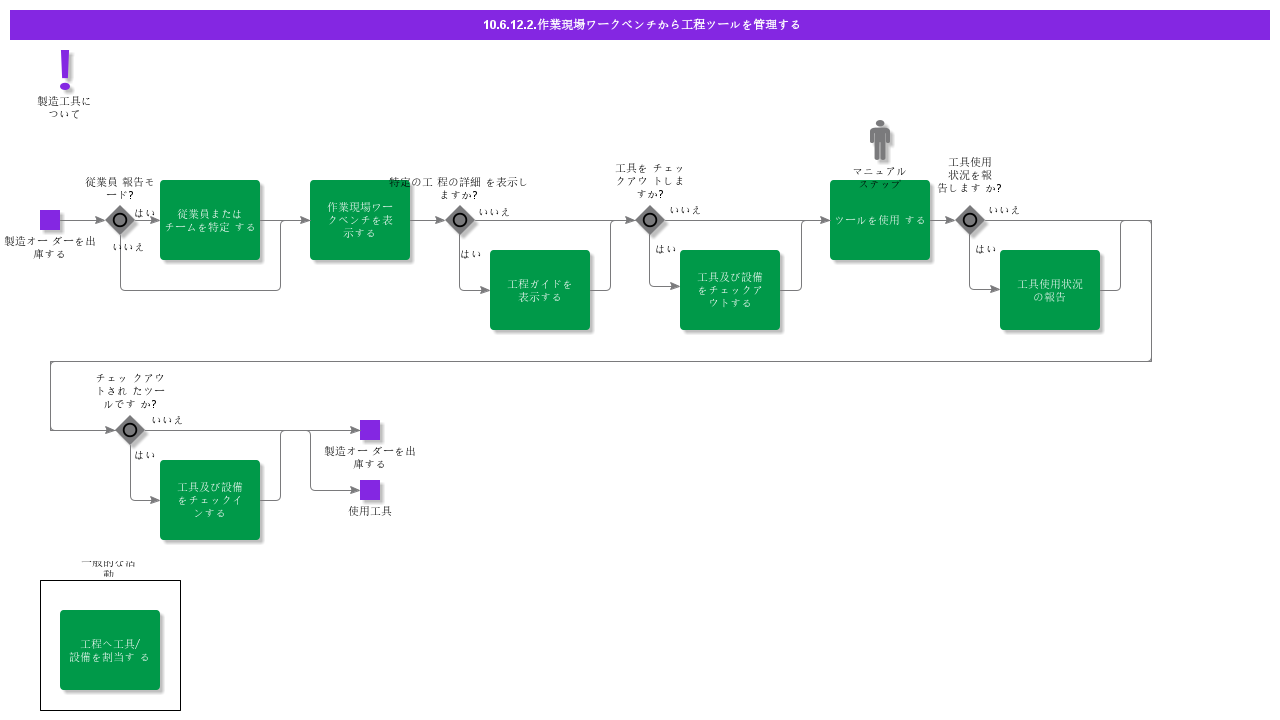Open the step 工程ガイドを表示する
The image size is (1280, 720).
pos(540,290)
